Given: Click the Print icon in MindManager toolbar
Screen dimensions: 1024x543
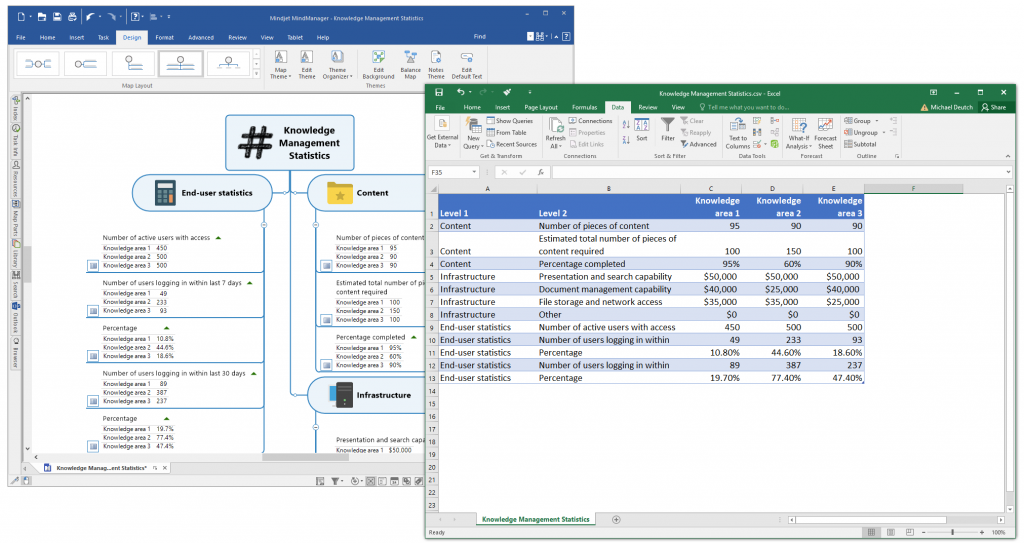Looking at the screenshot, I should click(x=72, y=17).
